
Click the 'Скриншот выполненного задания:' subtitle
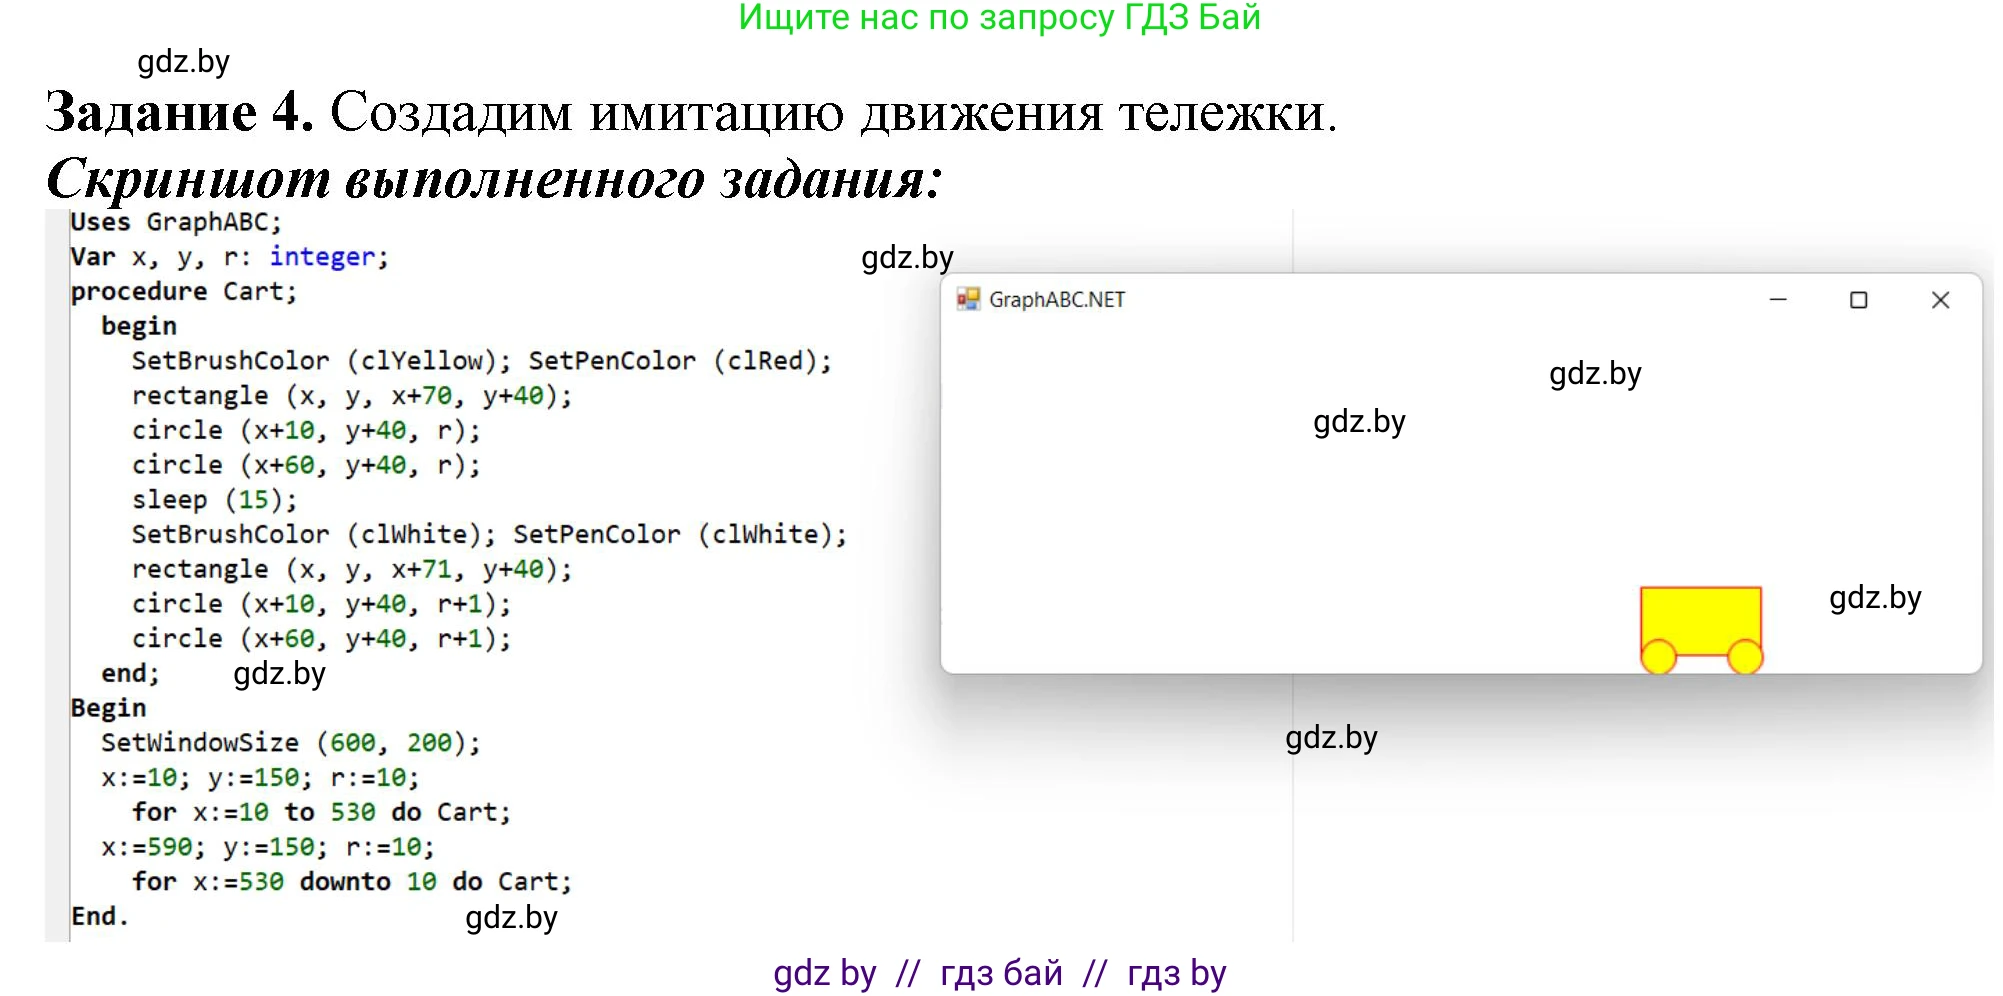[494, 180]
